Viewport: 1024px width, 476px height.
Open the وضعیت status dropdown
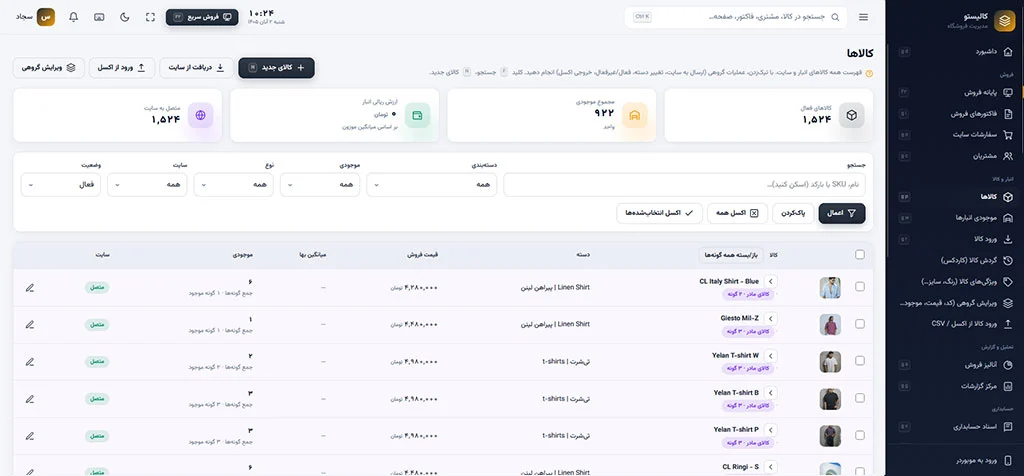tap(61, 185)
